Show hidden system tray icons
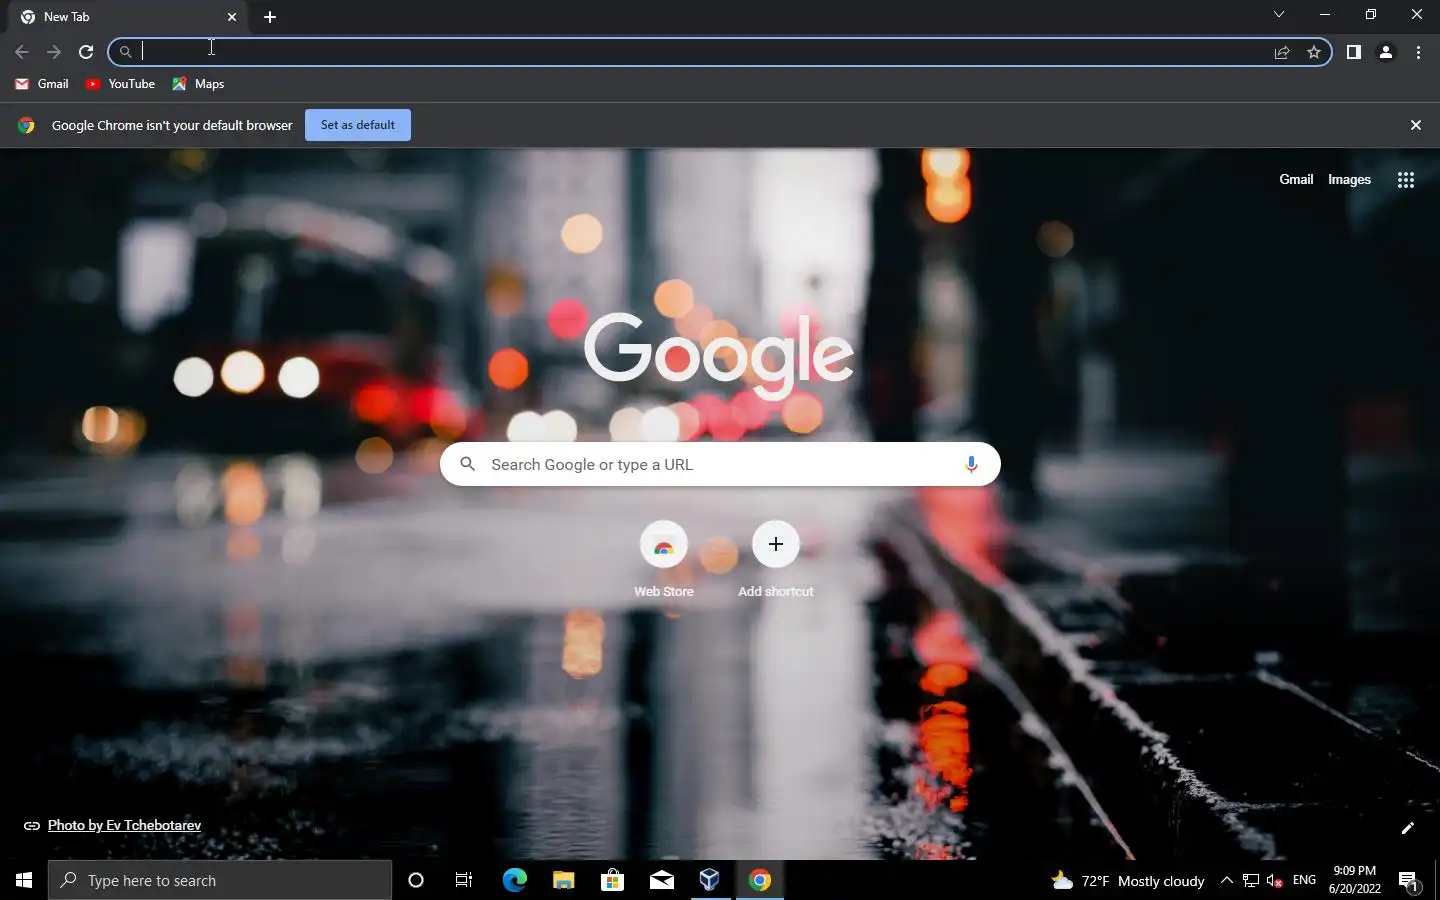 pos(1227,880)
